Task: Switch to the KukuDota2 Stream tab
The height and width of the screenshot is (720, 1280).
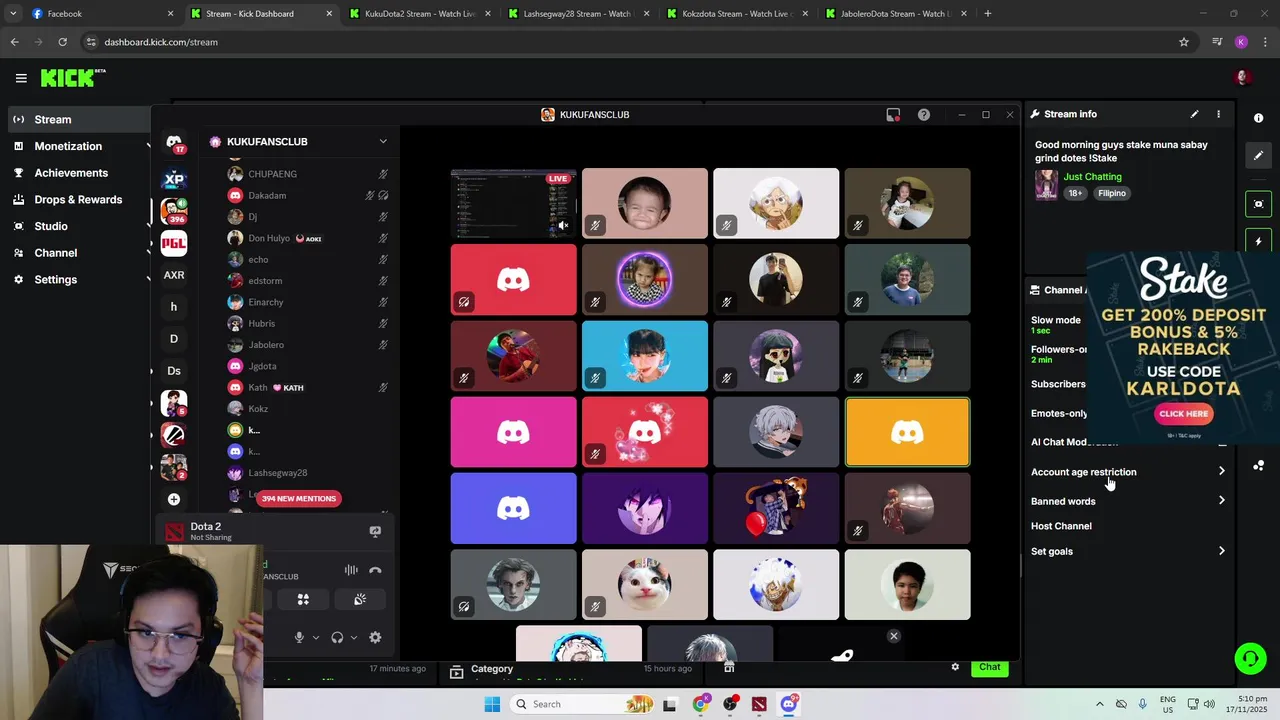Action: tap(420, 14)
